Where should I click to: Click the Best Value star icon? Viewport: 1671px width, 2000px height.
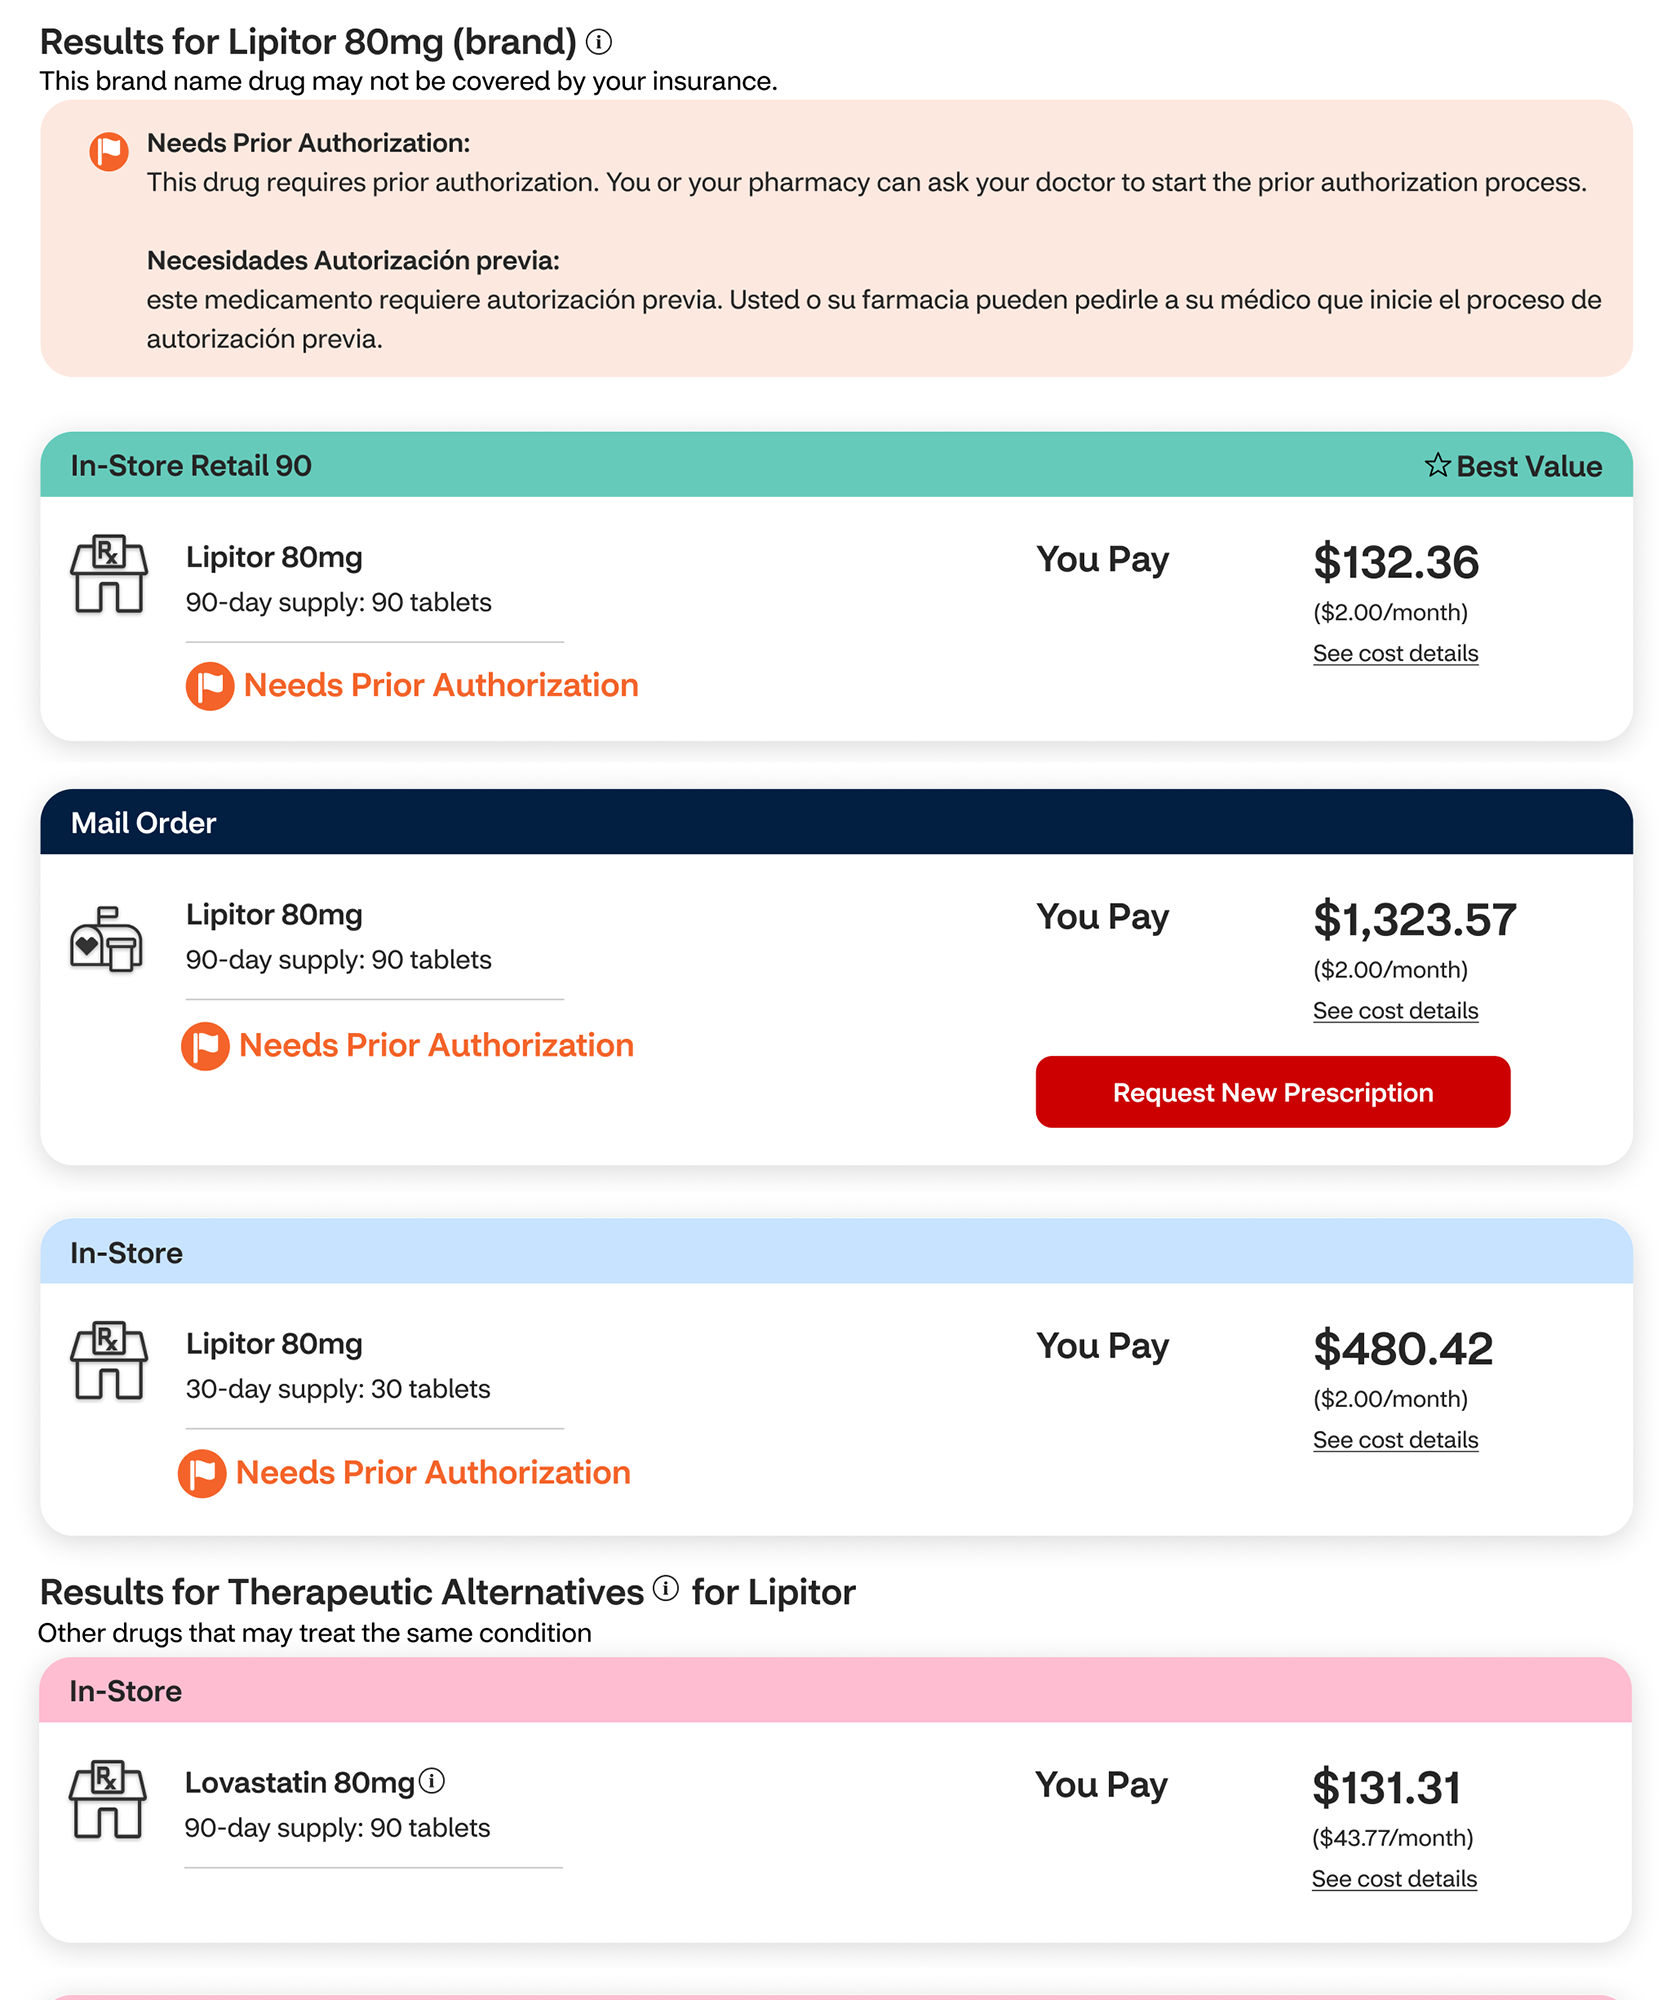1437,465
